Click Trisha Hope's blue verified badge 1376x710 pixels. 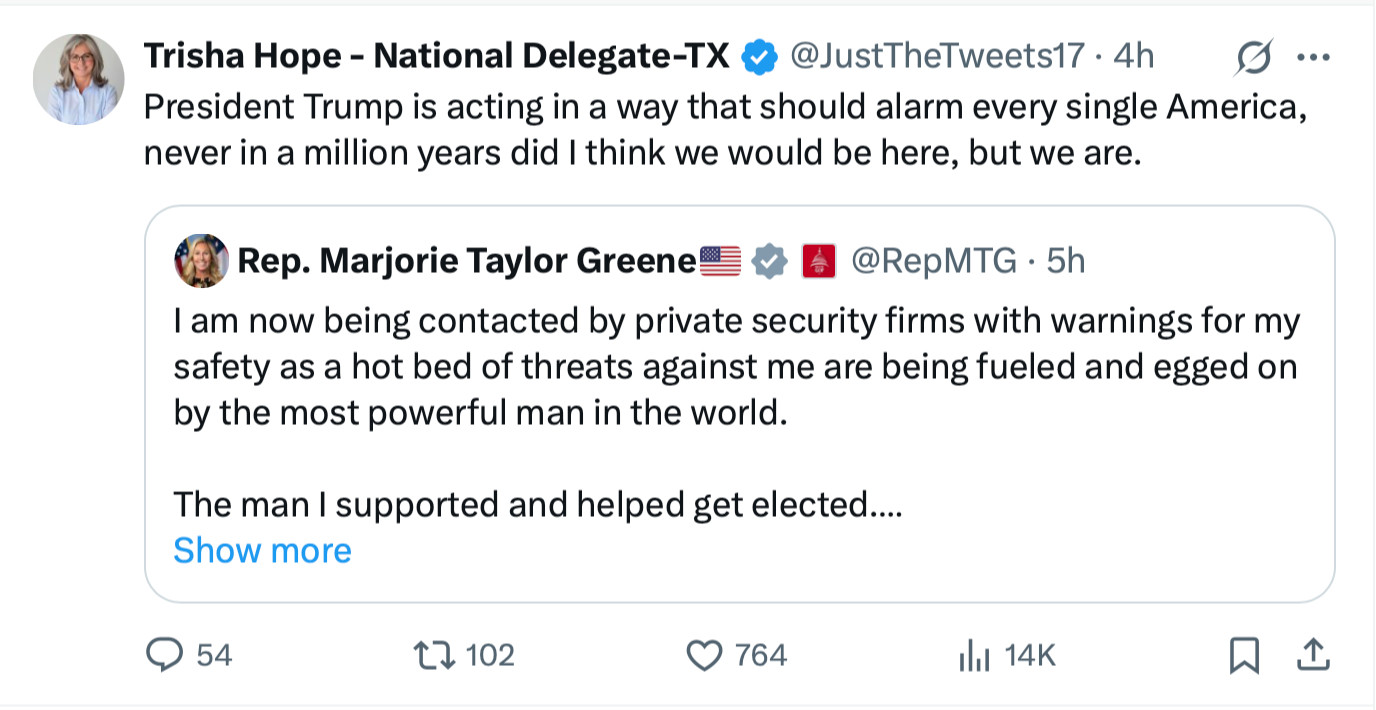coord(759,57)
